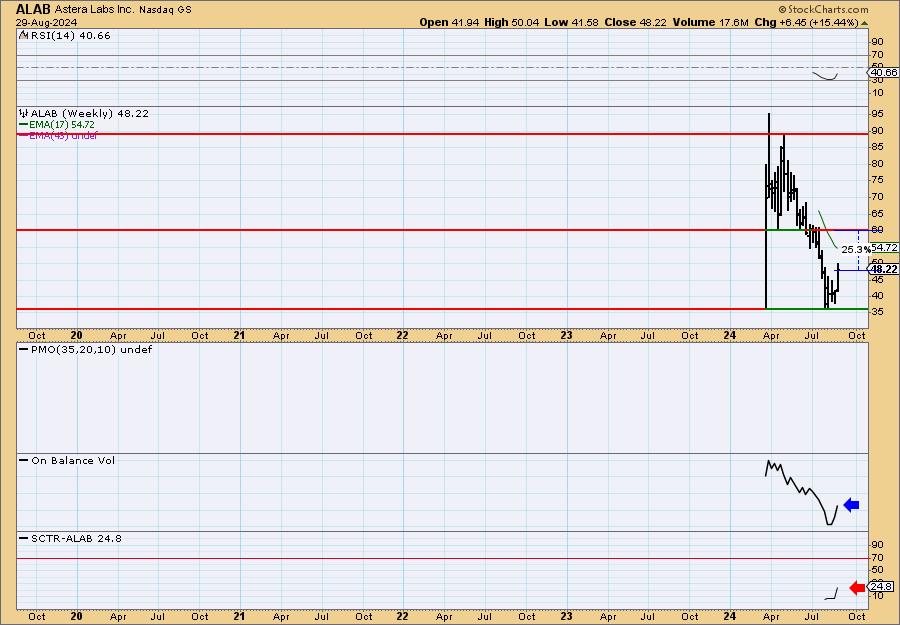Click the RSI(14) 40.66 panel label
Image resolution: width=900 pixels, height=625 pixels.
pos(70,35)
